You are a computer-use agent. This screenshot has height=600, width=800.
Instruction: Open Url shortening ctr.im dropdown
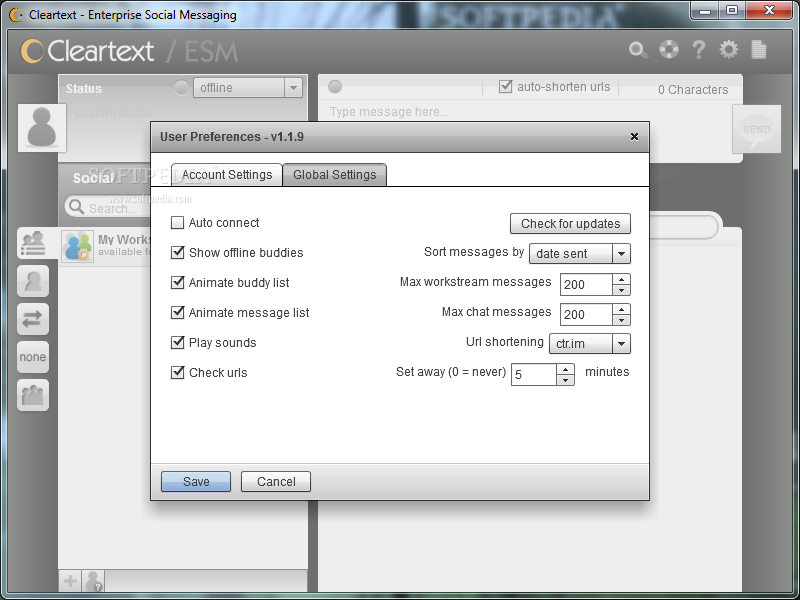coord(590,343)
